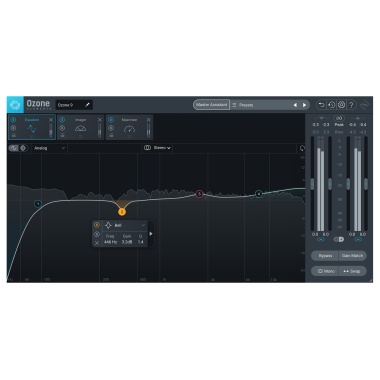Click the I/O meter options button

point(339,118)
